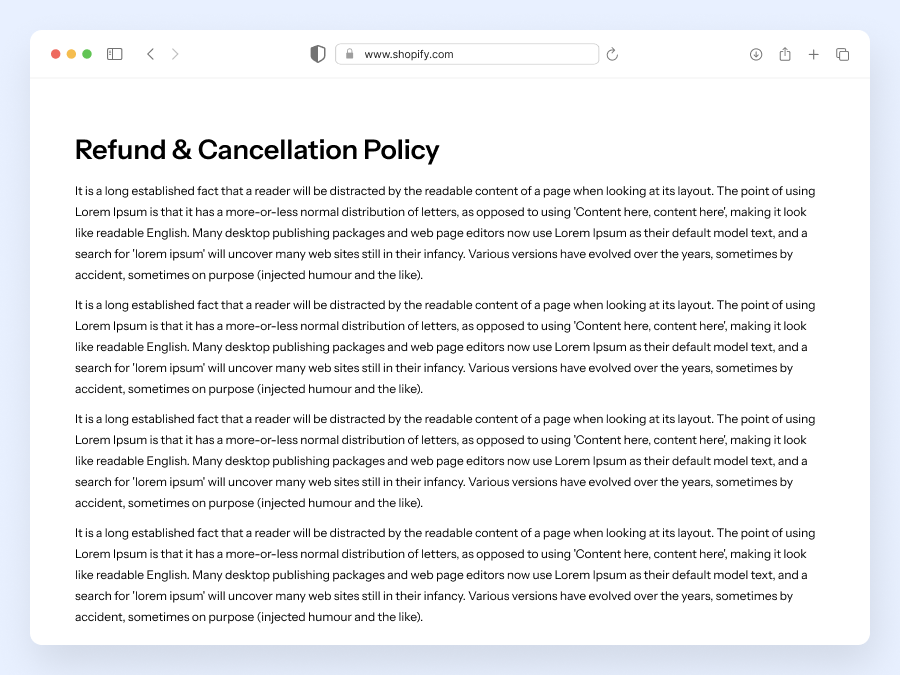This screenshot has width=900, height=675.
Task: Click the yellow minimize window button
Action: click(71, 54)
